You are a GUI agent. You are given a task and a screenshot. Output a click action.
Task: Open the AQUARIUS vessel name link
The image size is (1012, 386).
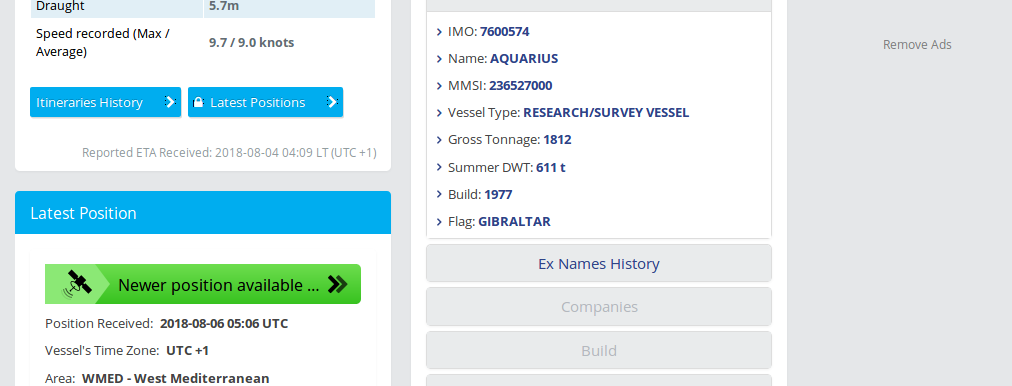click(524, 59)
